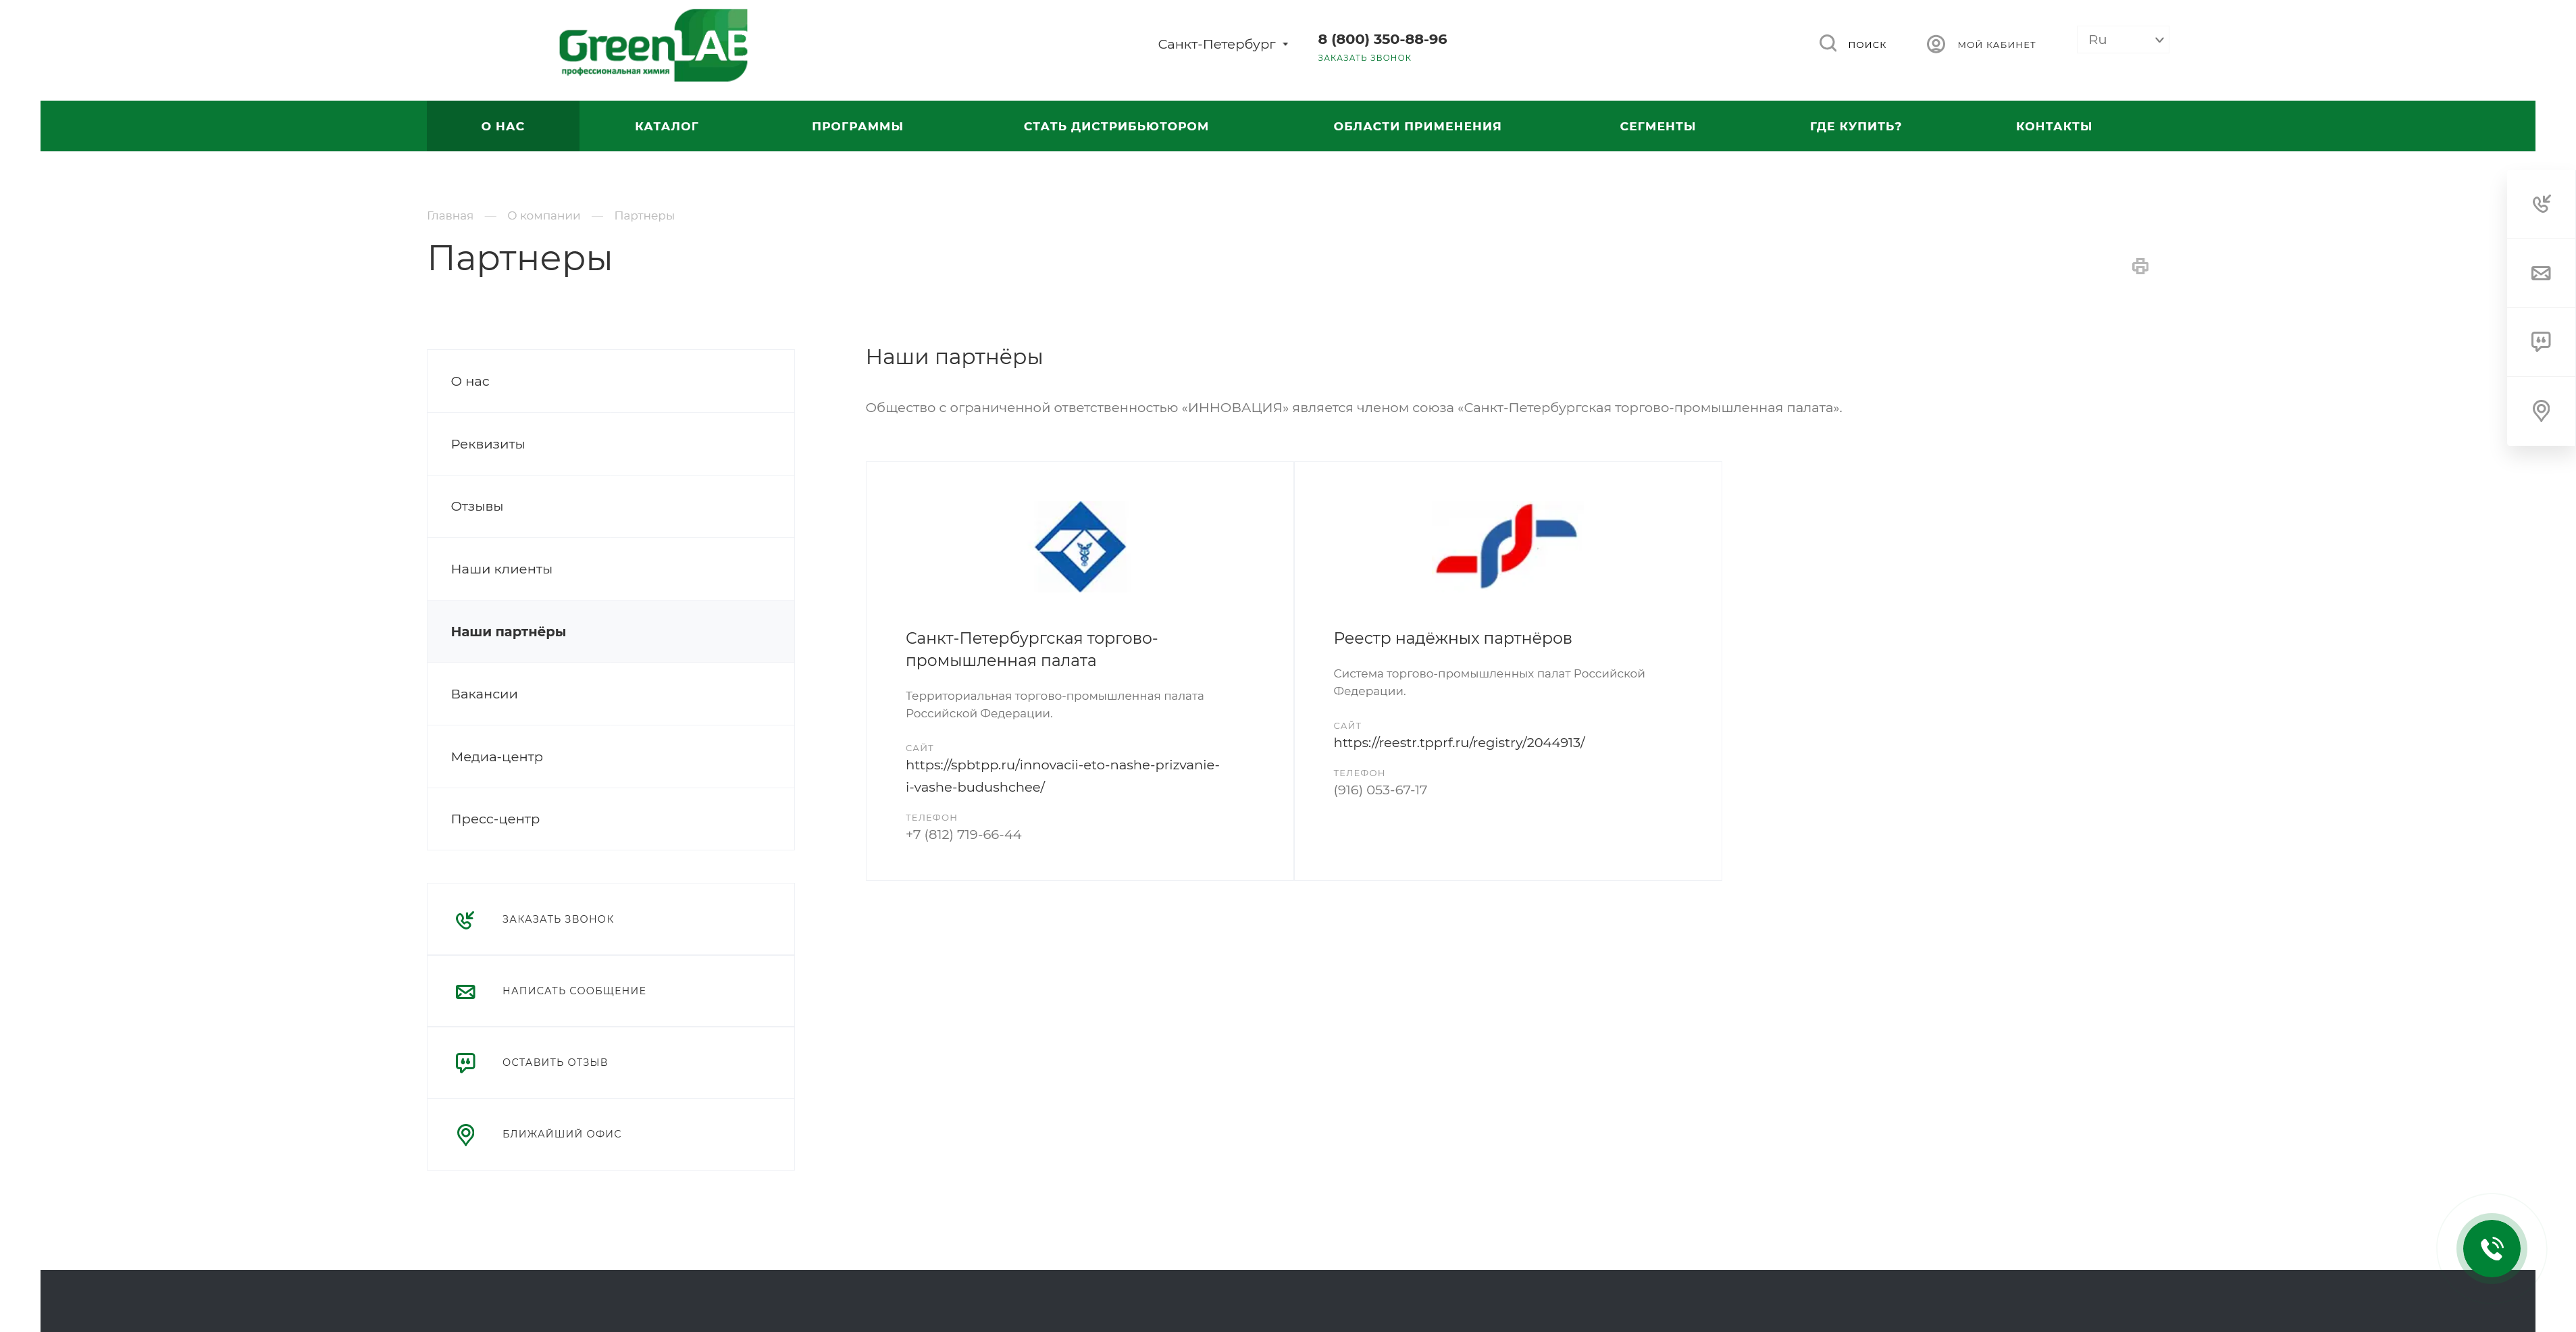Select Вакансии in the side menu
Screen dimensions: 2576x1332
coord(610,694)
